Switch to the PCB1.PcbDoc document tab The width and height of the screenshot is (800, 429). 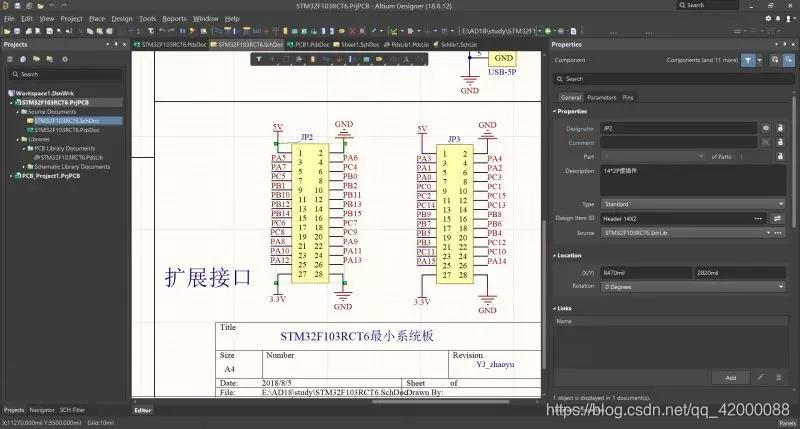[309, 44]
